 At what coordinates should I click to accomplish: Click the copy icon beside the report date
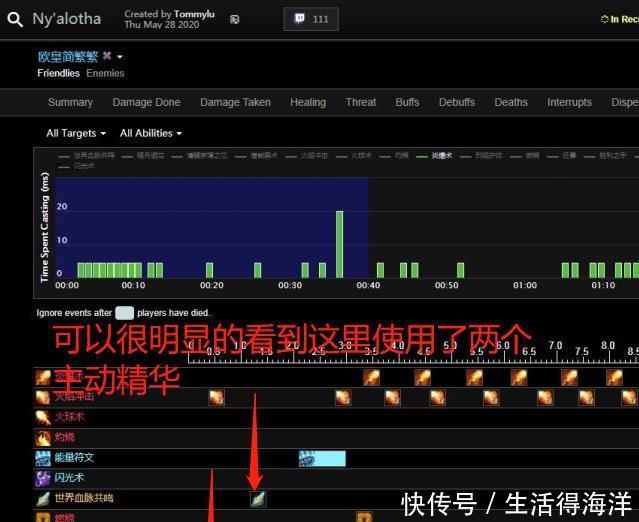235,19
